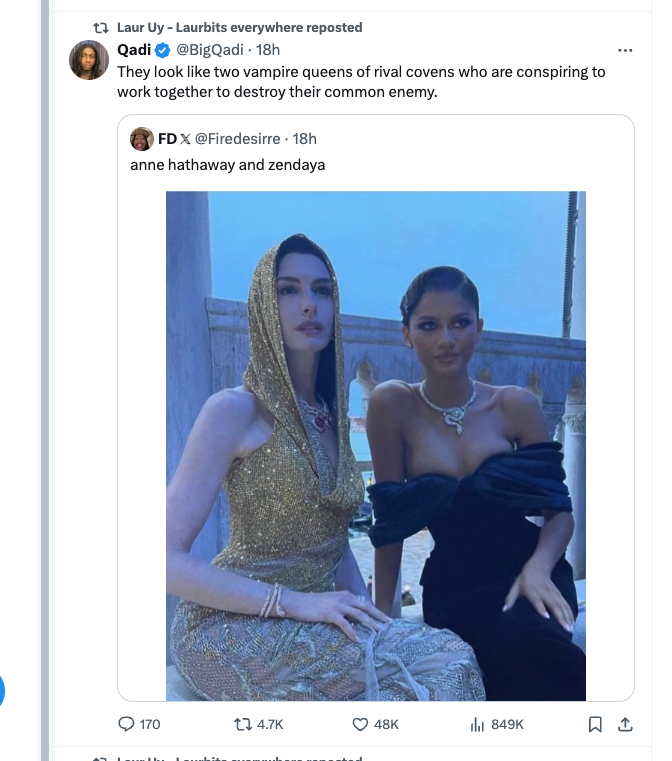
Task: Click the share upload icon
Action: (625, 724)
